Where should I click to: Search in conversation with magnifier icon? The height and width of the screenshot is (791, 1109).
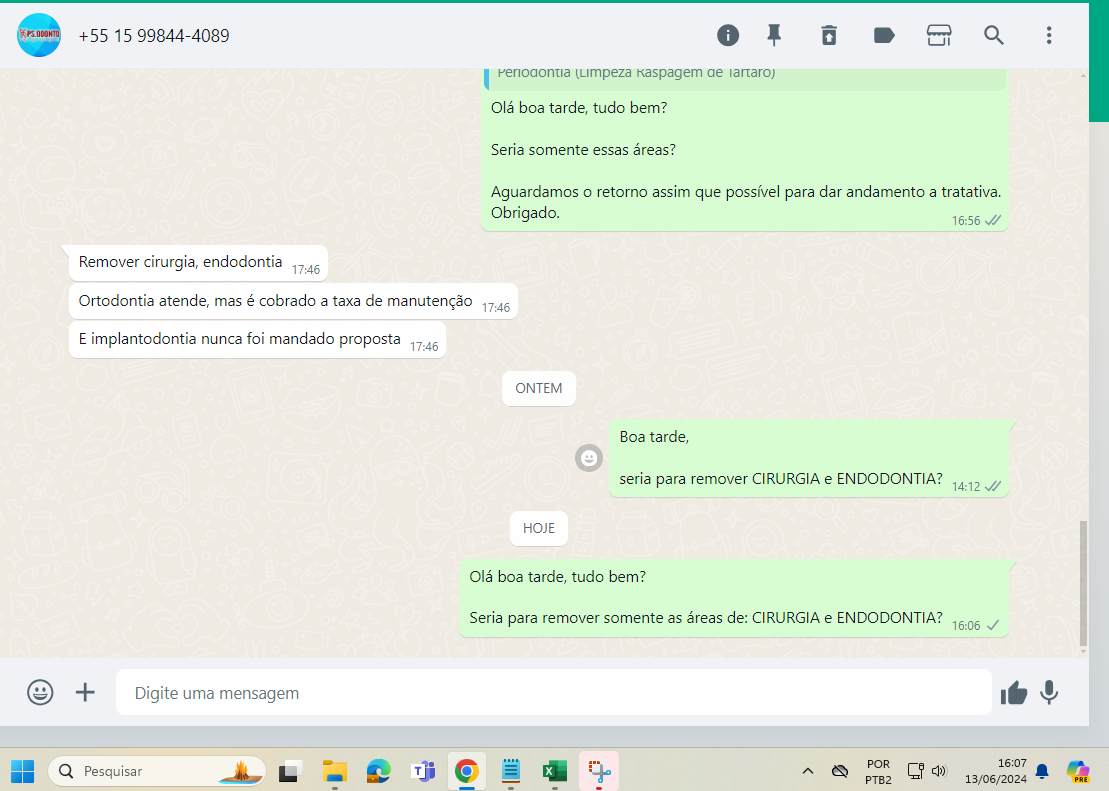click(994, 35)
